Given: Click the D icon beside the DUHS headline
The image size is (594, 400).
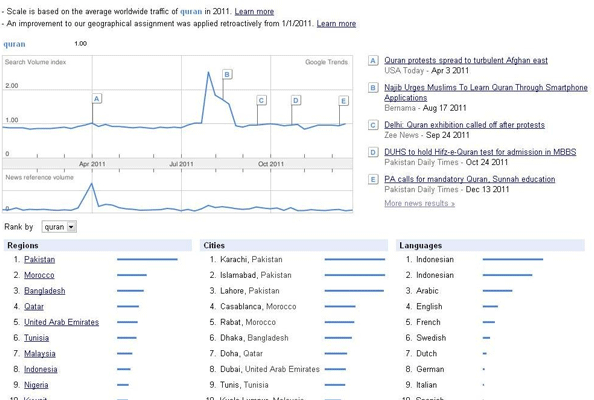Looking at the screenshot, I should click(x=373, y=152).
